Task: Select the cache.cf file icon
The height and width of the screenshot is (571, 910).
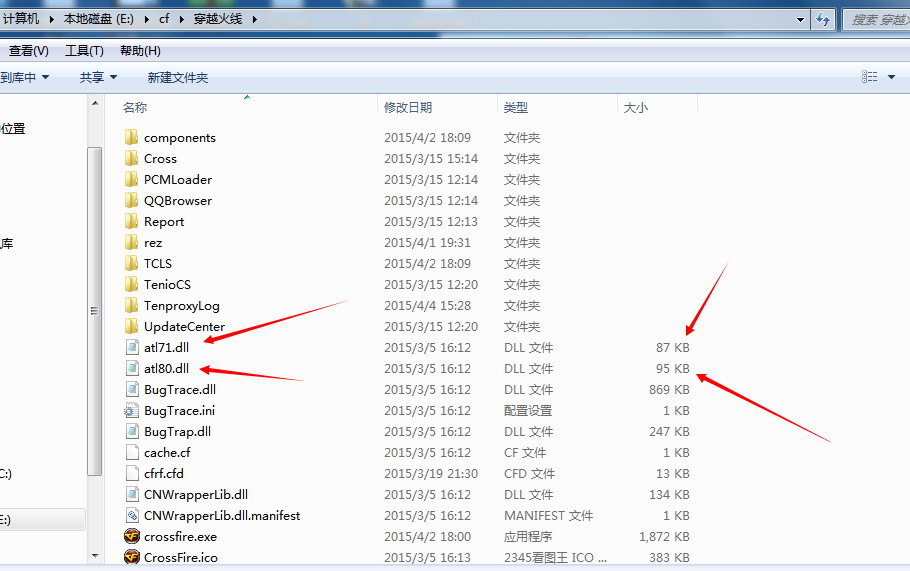Action: tap(132, 452)
